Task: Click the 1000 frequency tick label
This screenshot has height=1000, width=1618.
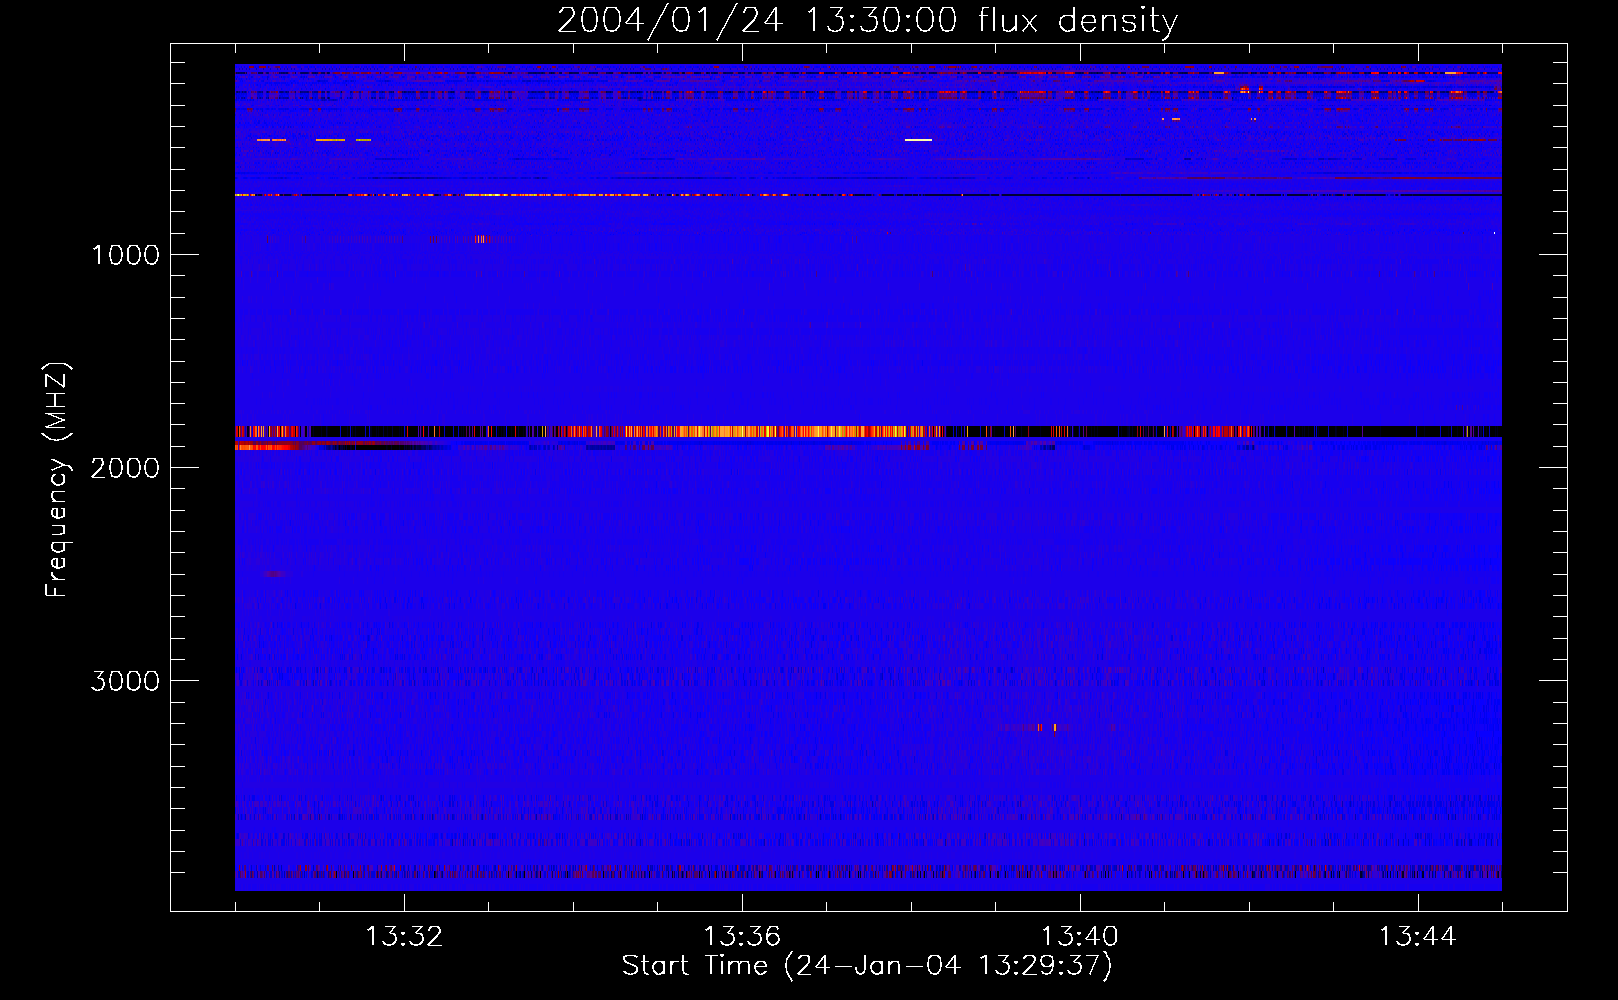Action: (x=125, y=255)
